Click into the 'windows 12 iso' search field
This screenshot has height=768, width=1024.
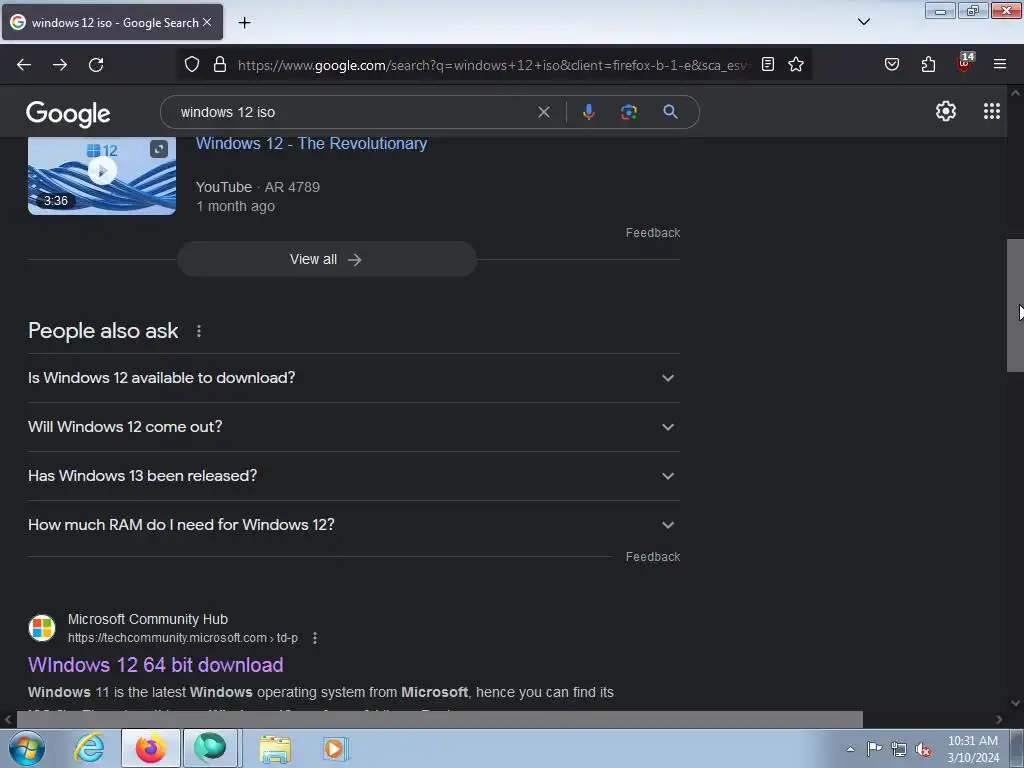(353, 112)
